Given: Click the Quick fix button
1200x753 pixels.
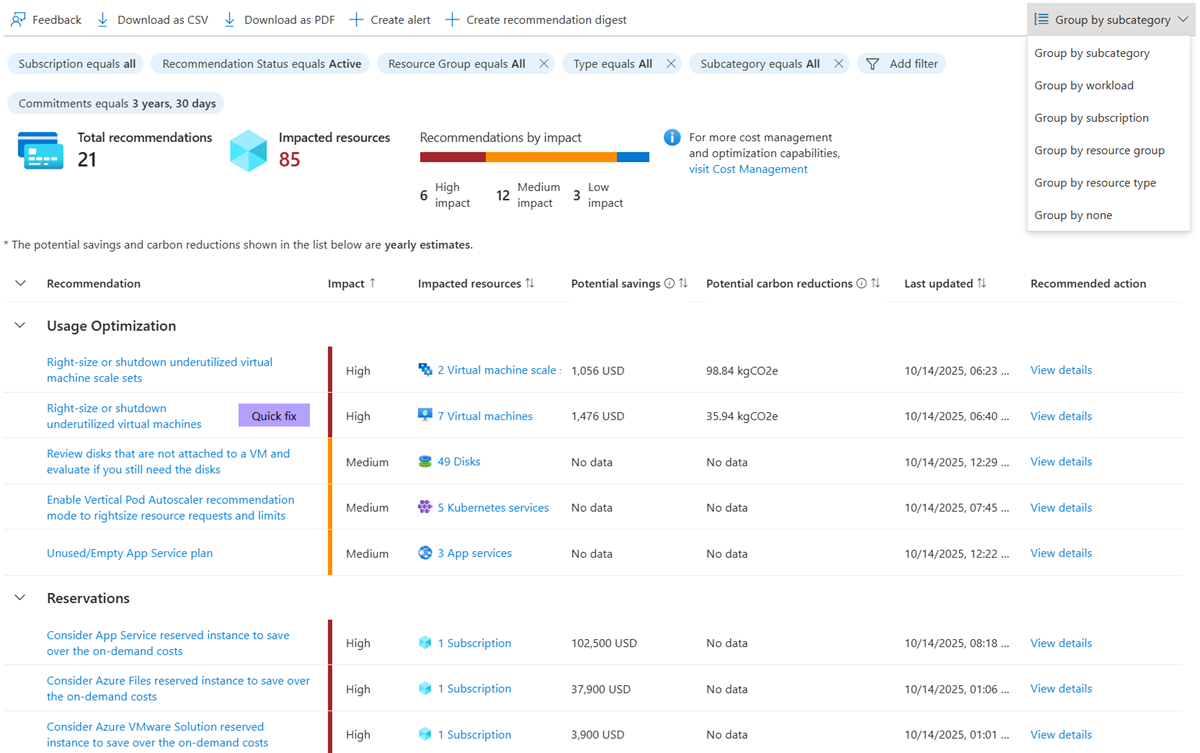Looking at the screenshot, I should tap(273, 415).
